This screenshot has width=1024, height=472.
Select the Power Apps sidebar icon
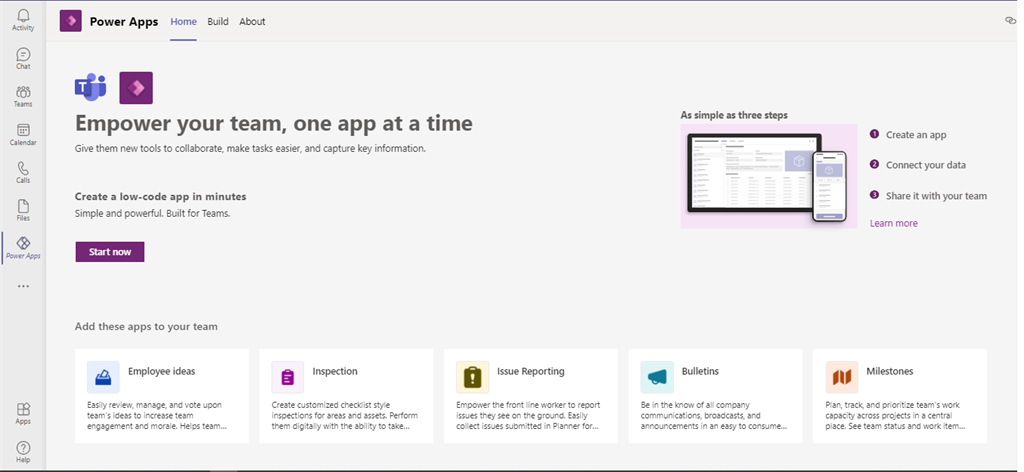tap(24, 244)
